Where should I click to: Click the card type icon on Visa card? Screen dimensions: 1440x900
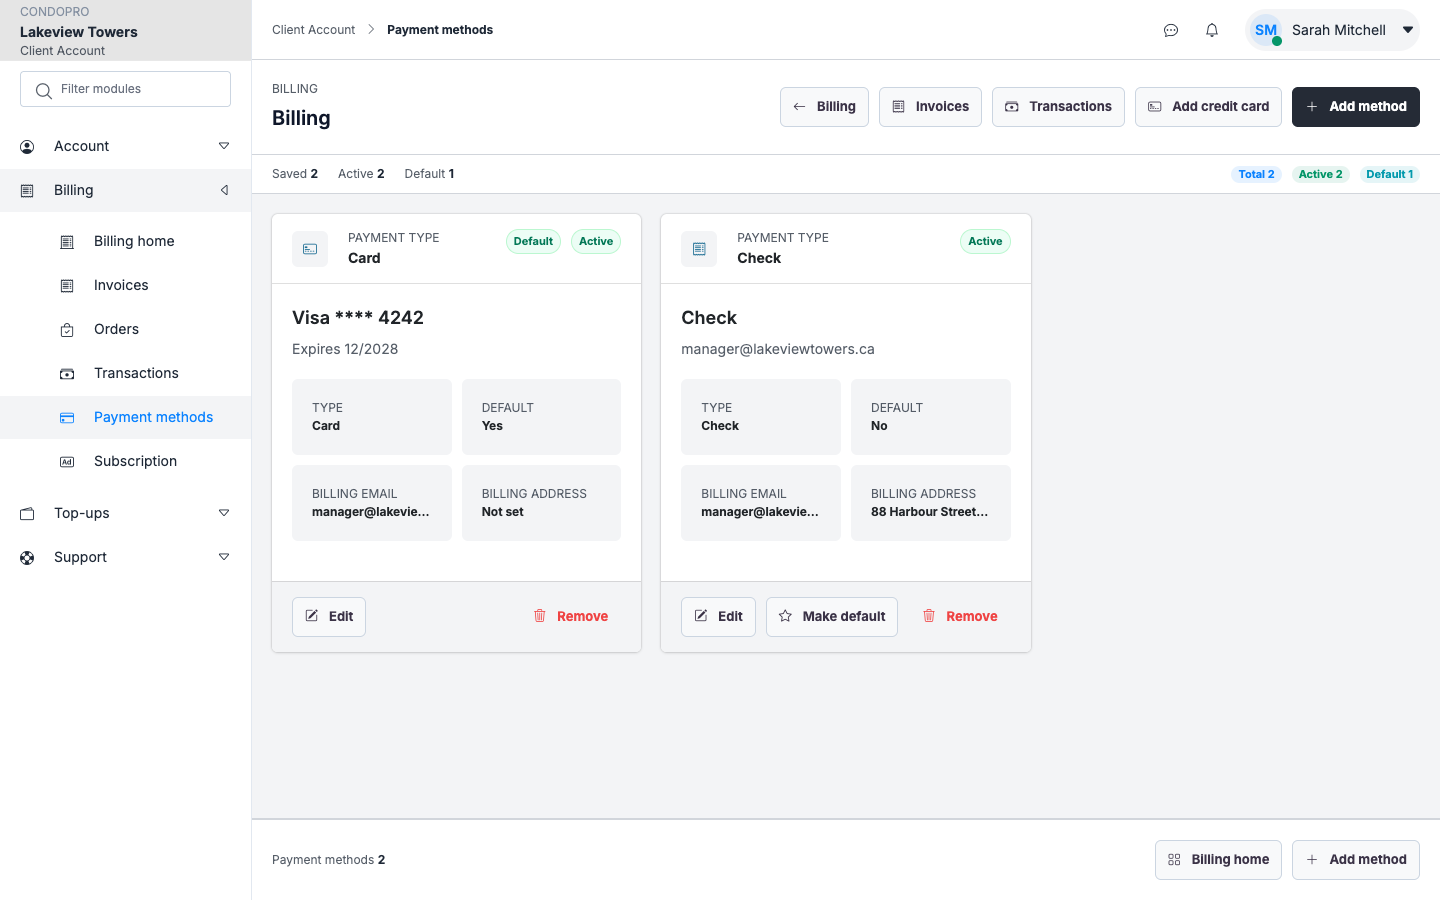pos(310,249)
